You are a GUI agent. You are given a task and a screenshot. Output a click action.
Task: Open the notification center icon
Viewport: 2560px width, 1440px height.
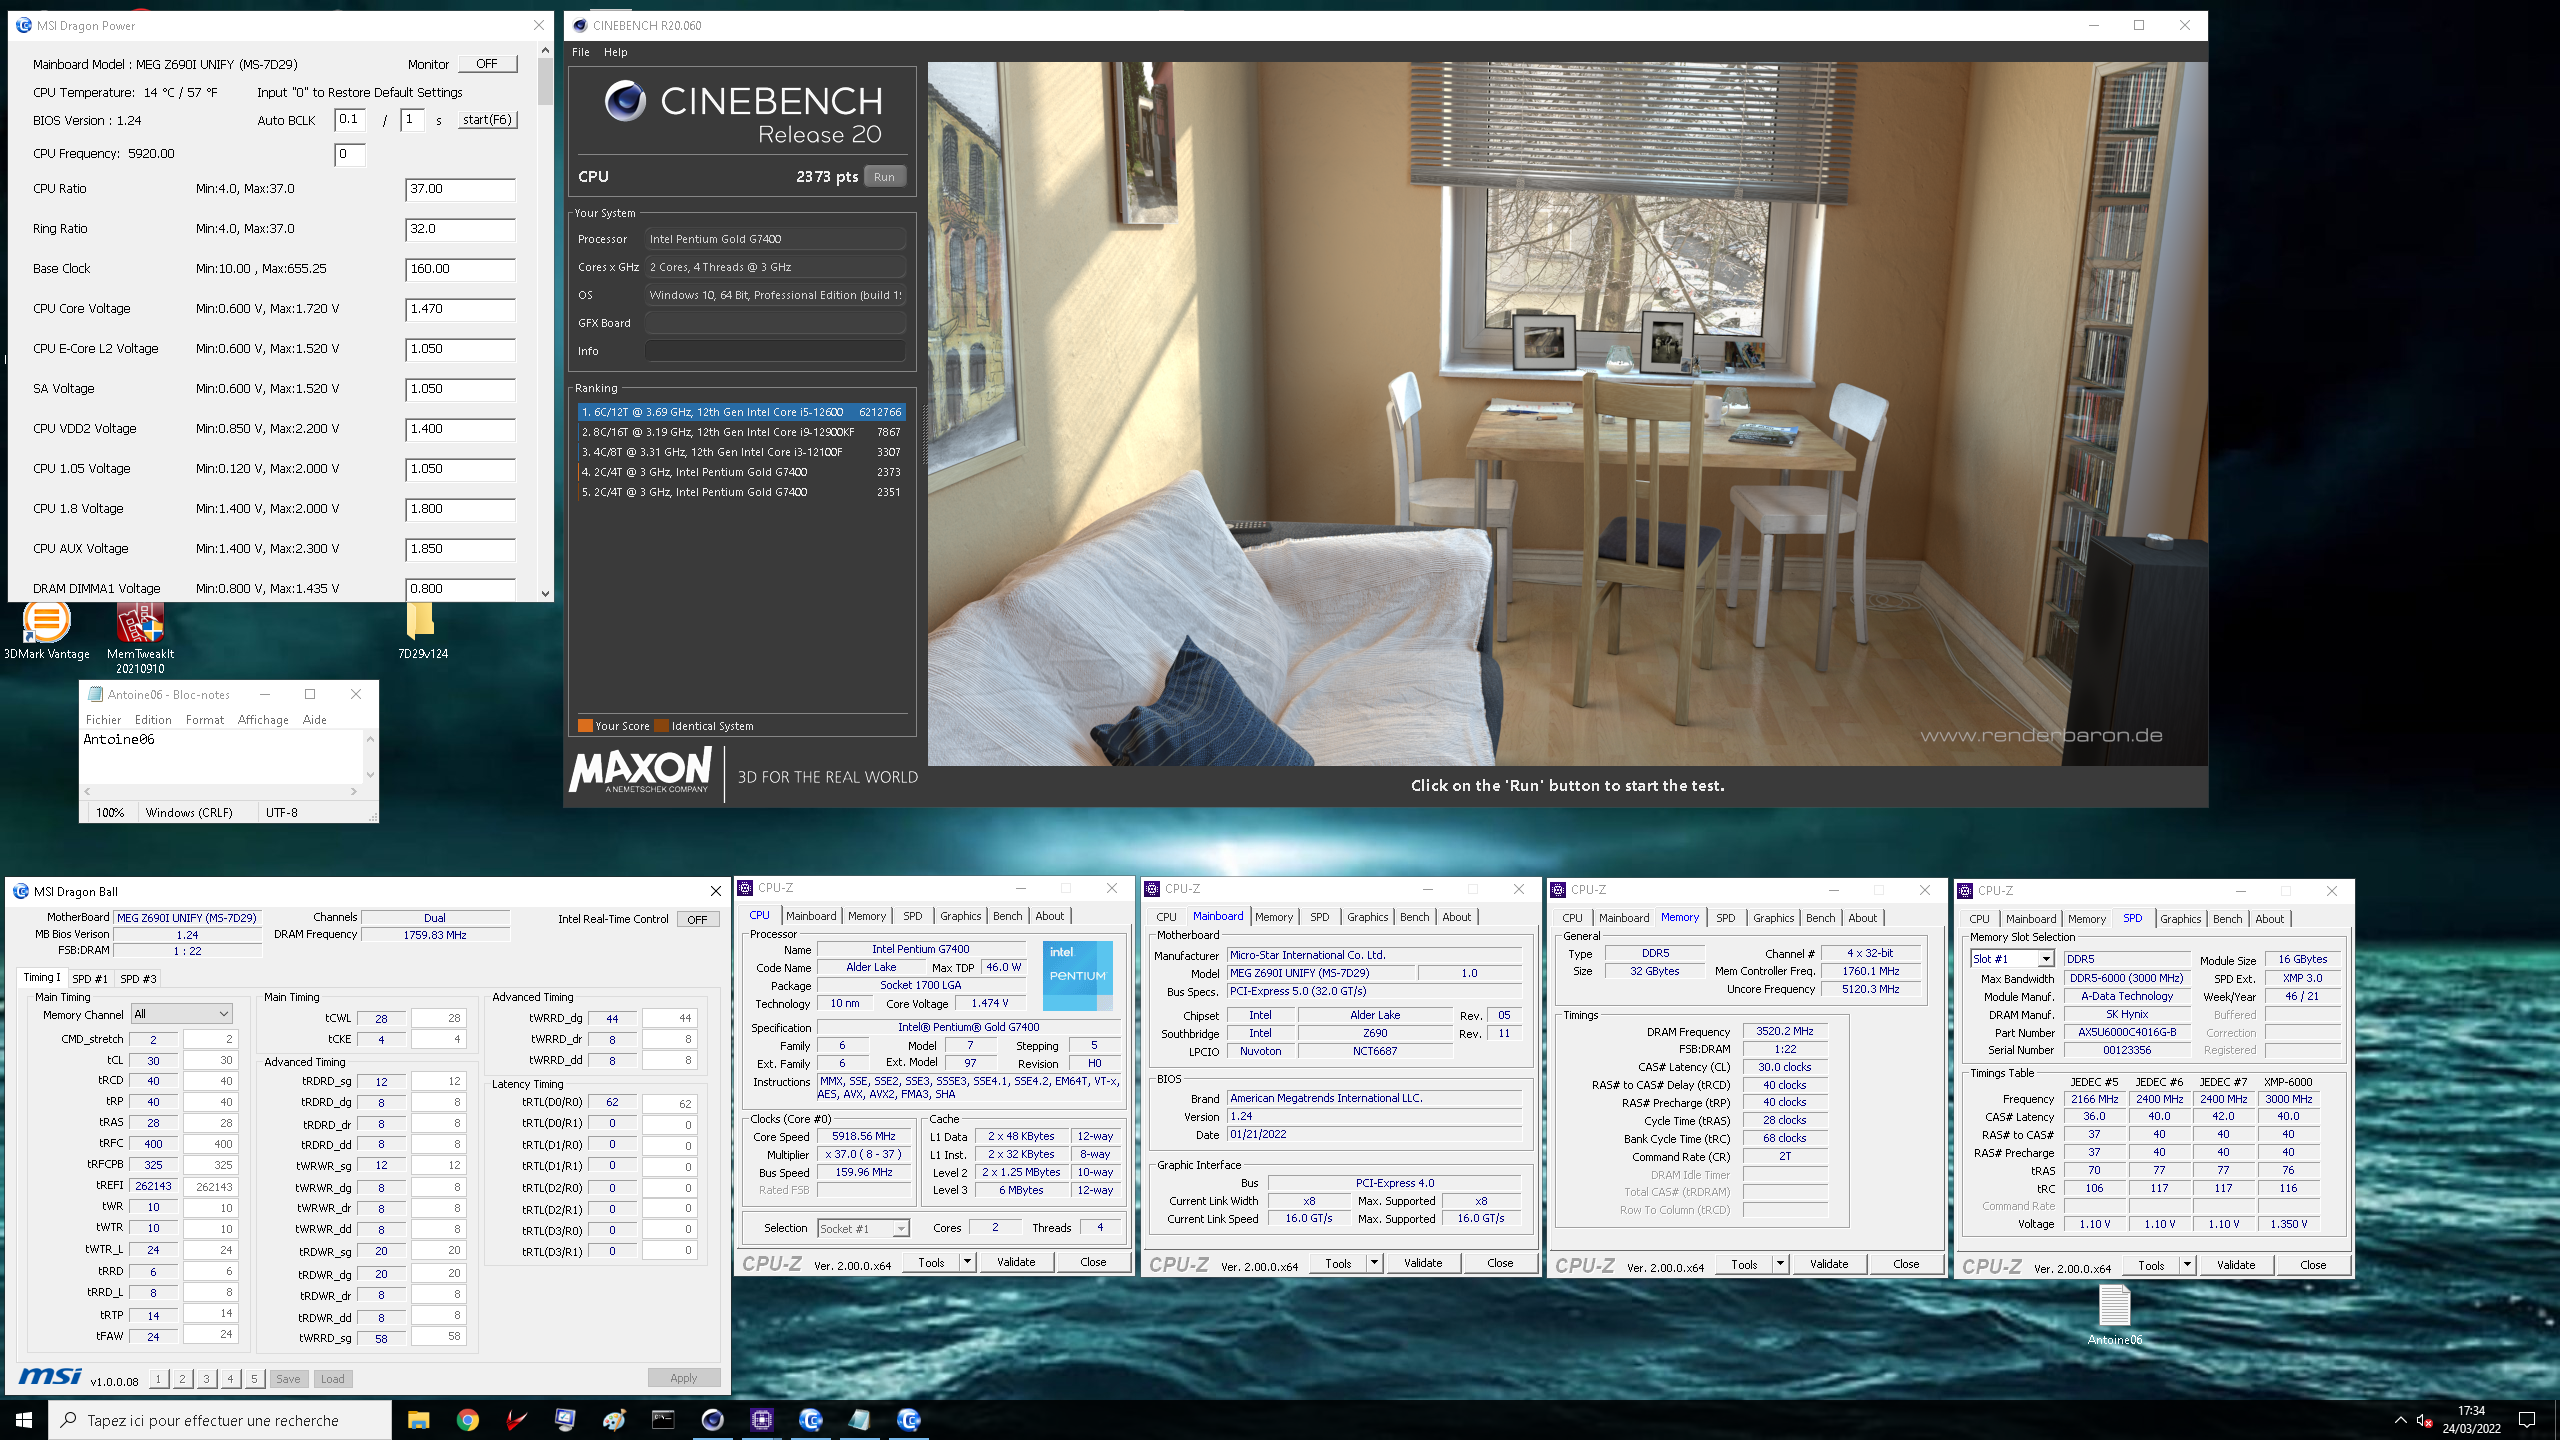click(2527, 1420)
